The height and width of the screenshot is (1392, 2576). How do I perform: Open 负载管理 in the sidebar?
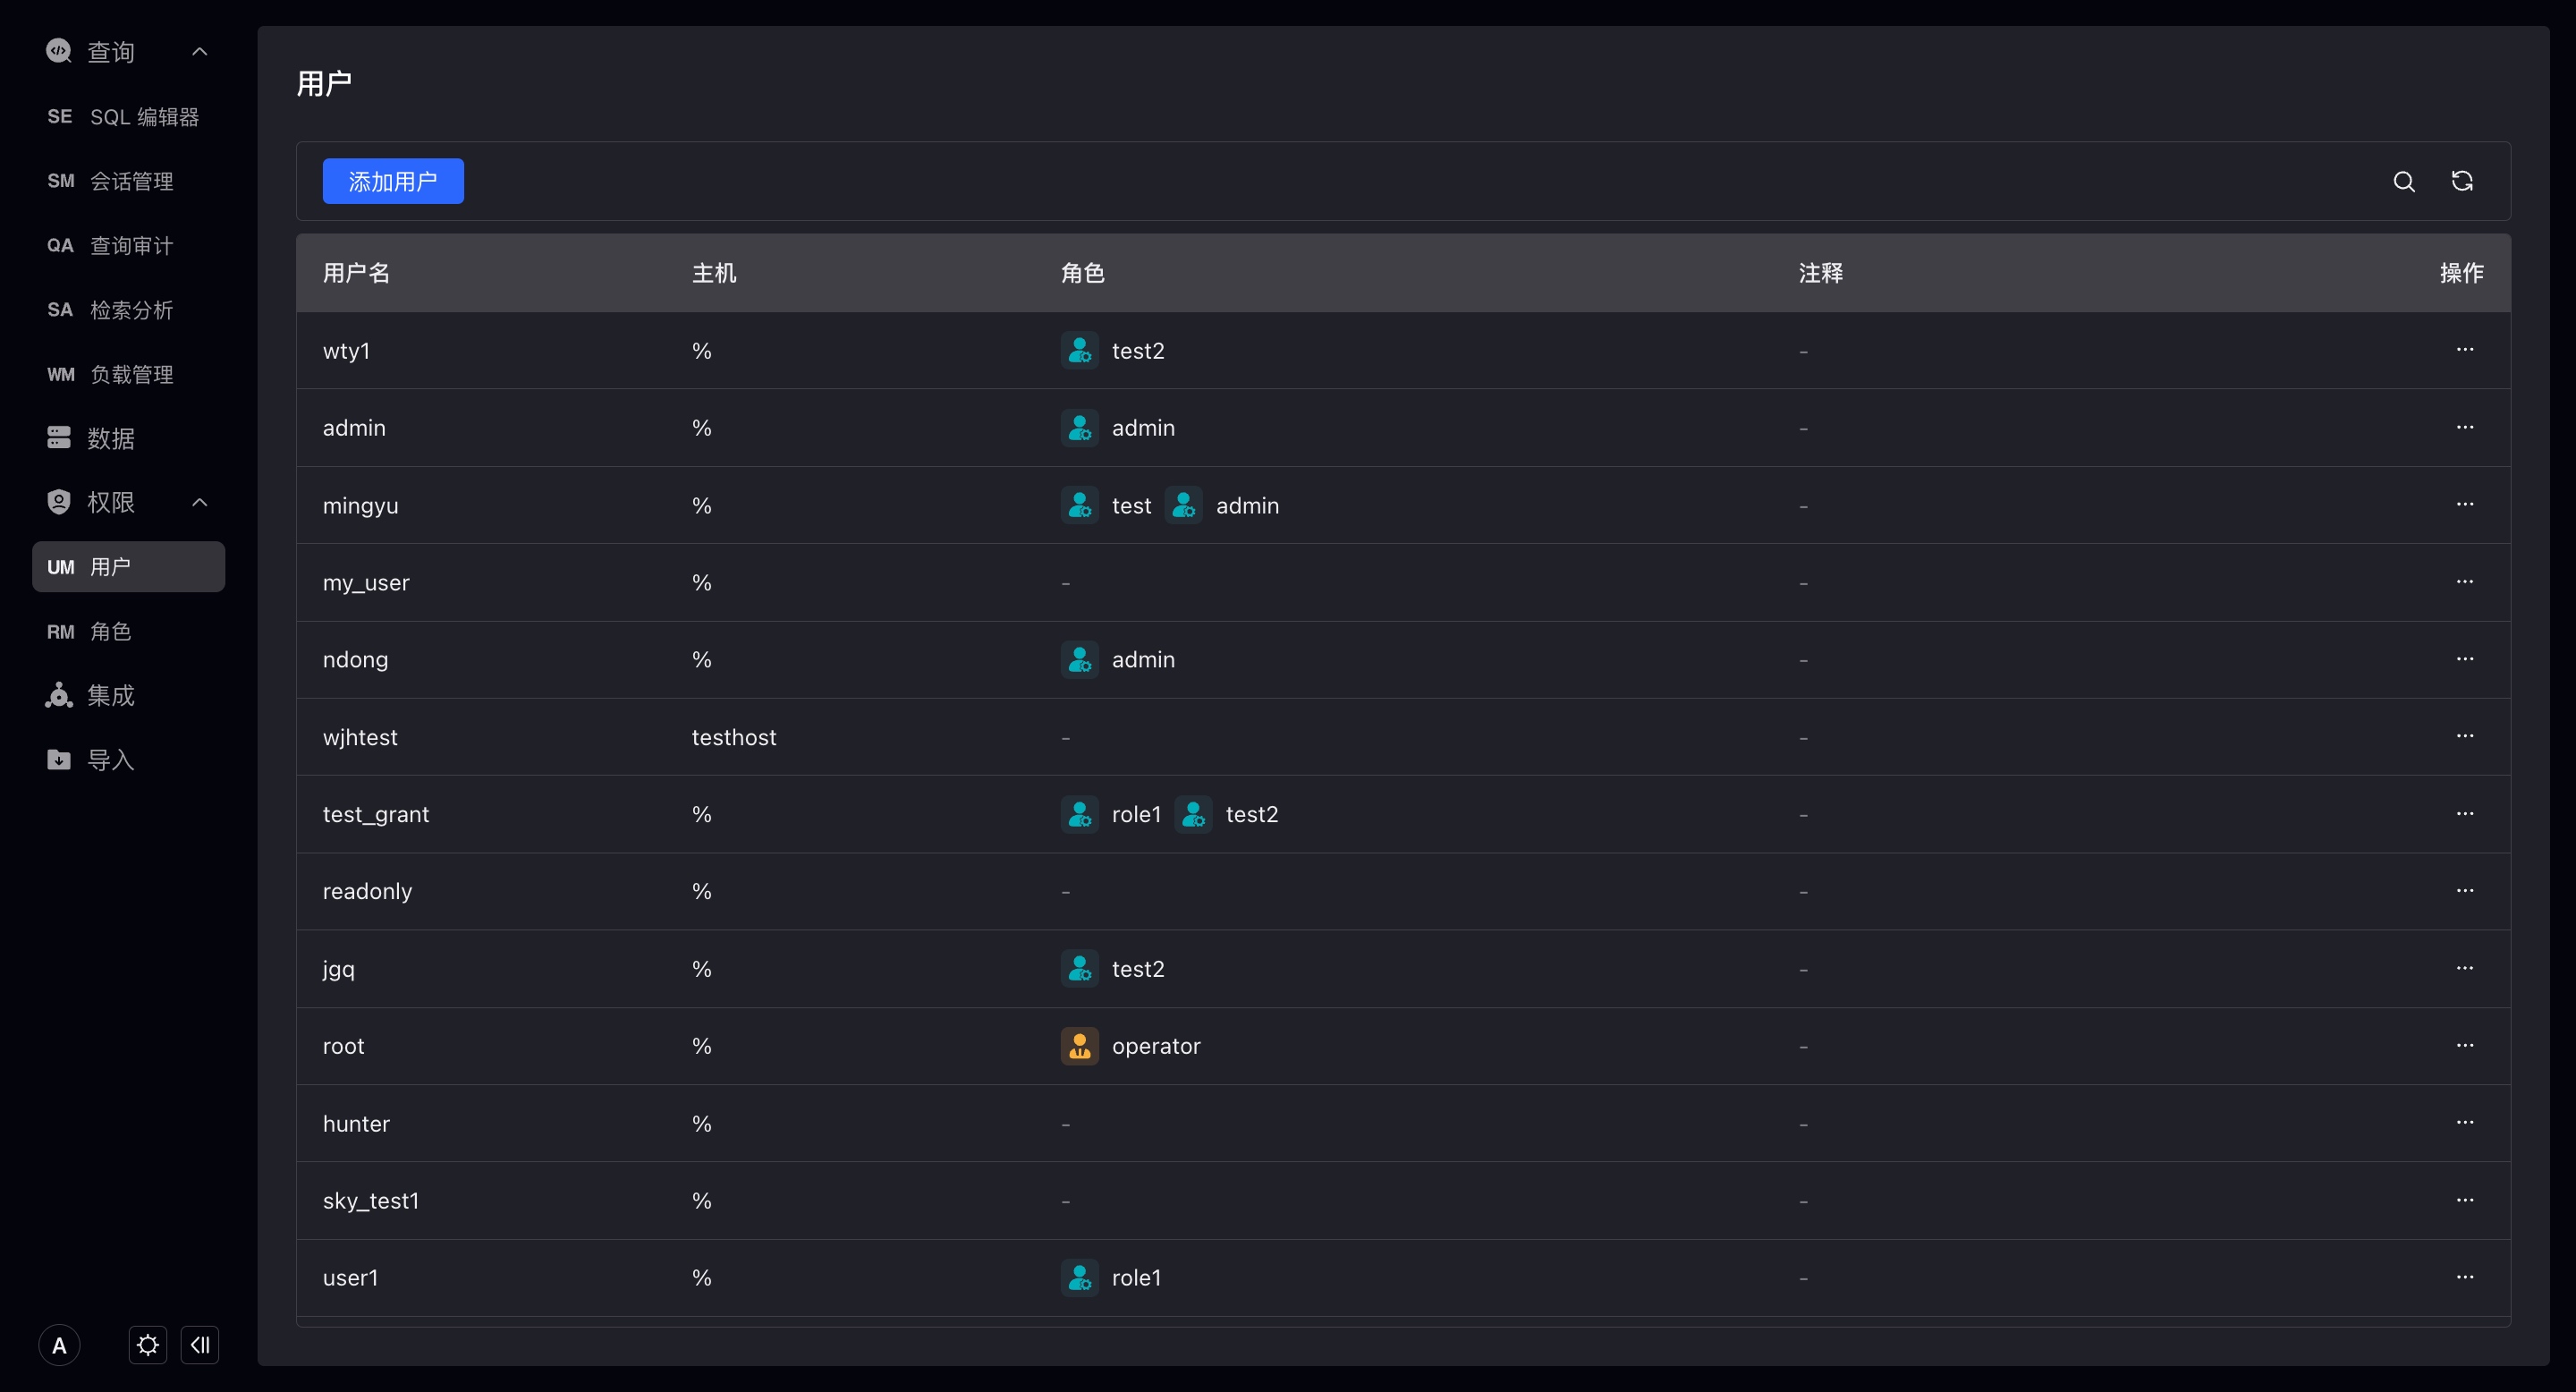click(128, 374)
